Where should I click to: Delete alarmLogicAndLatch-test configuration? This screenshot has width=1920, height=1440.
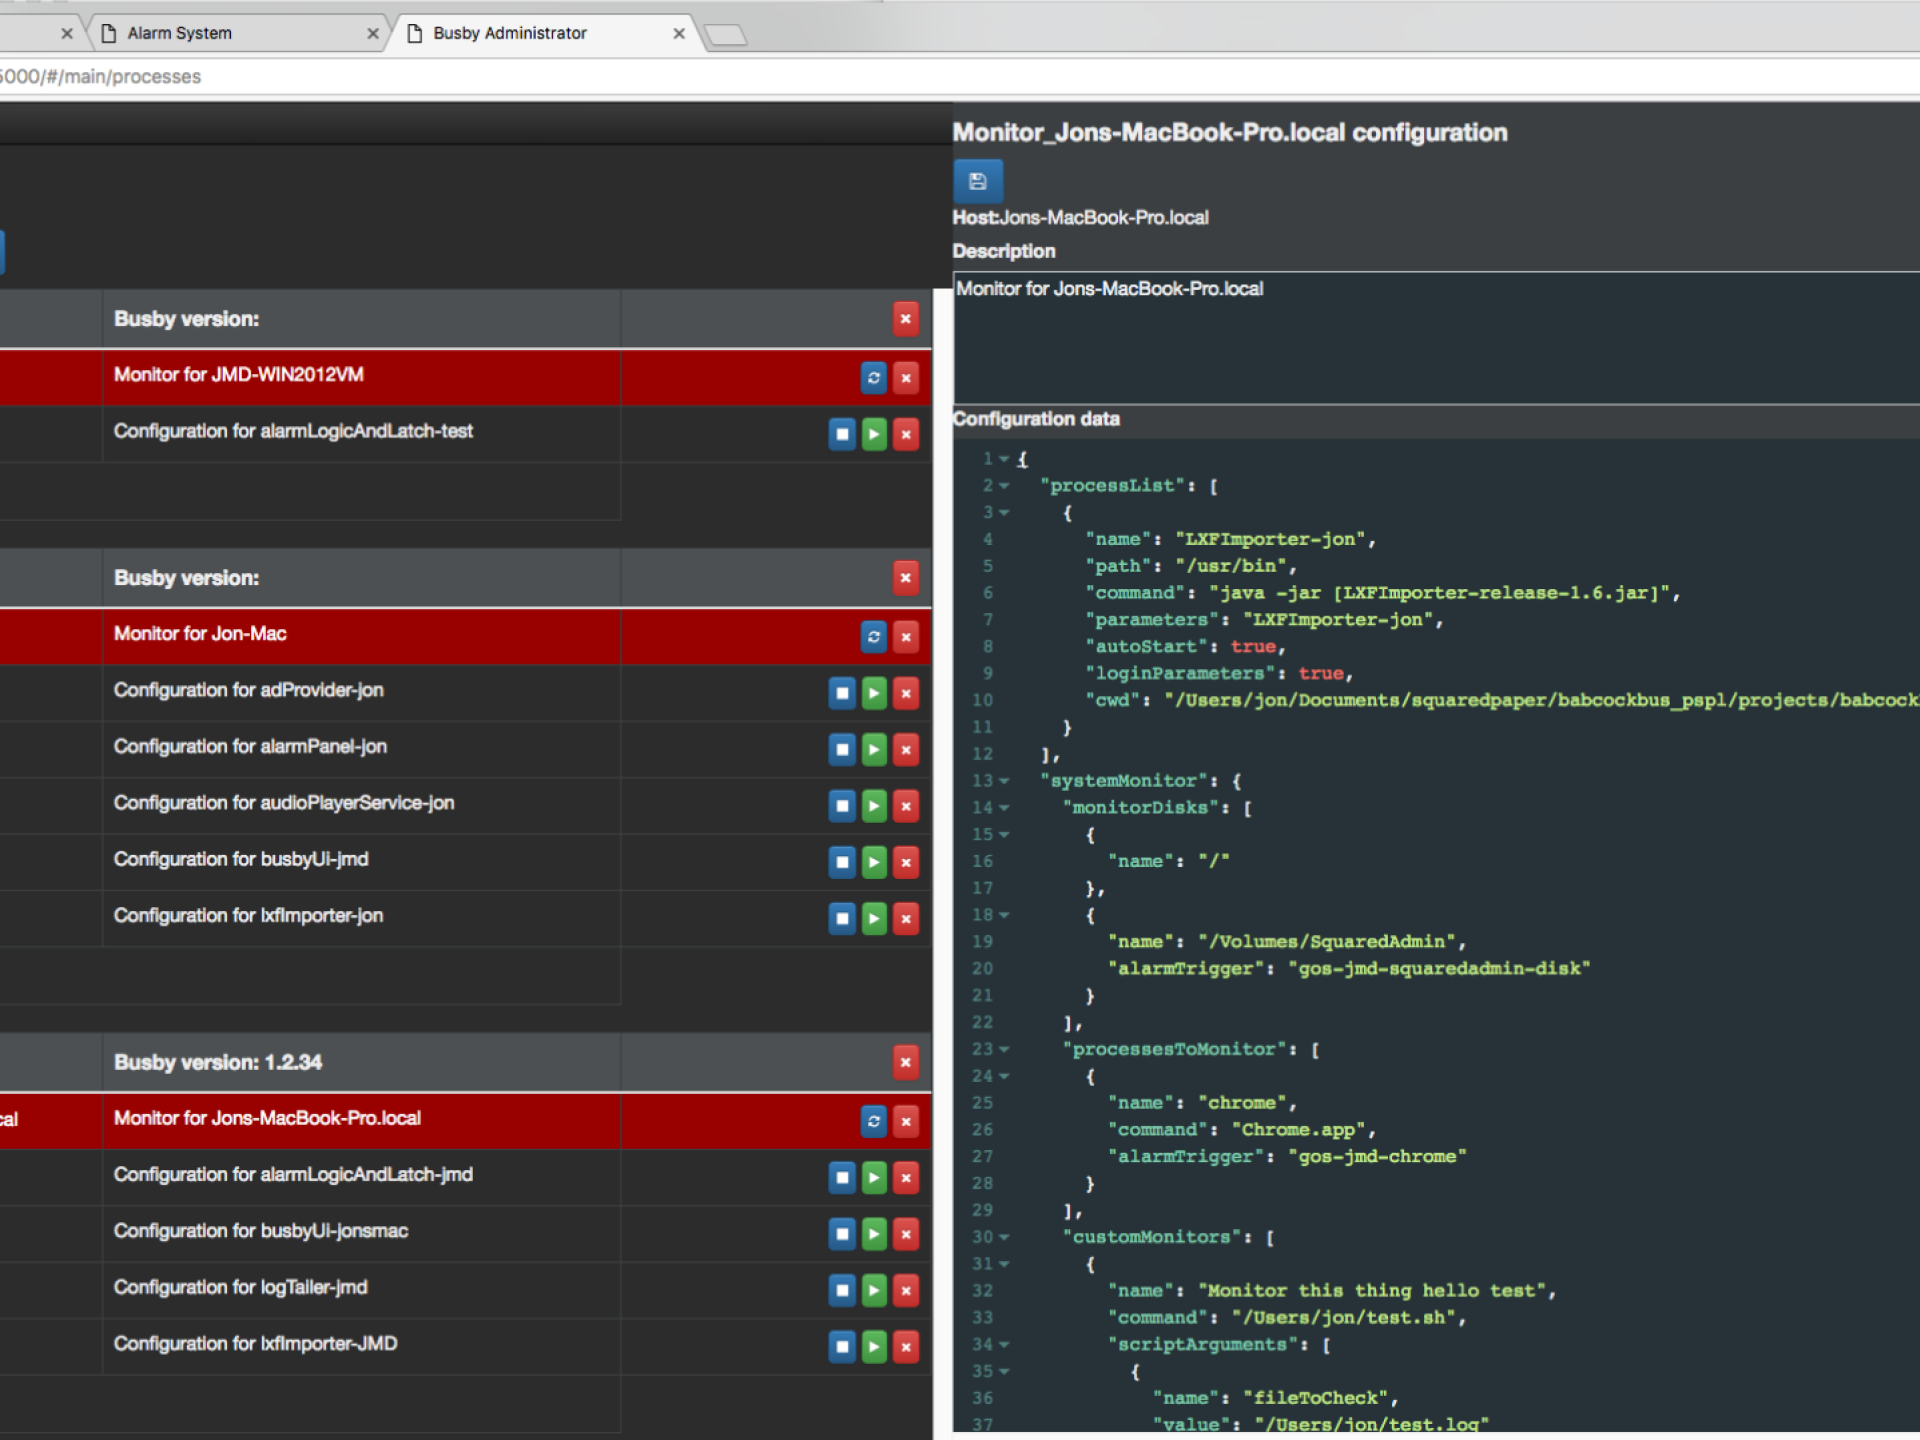pyautogui.click(x=906, y=434)
